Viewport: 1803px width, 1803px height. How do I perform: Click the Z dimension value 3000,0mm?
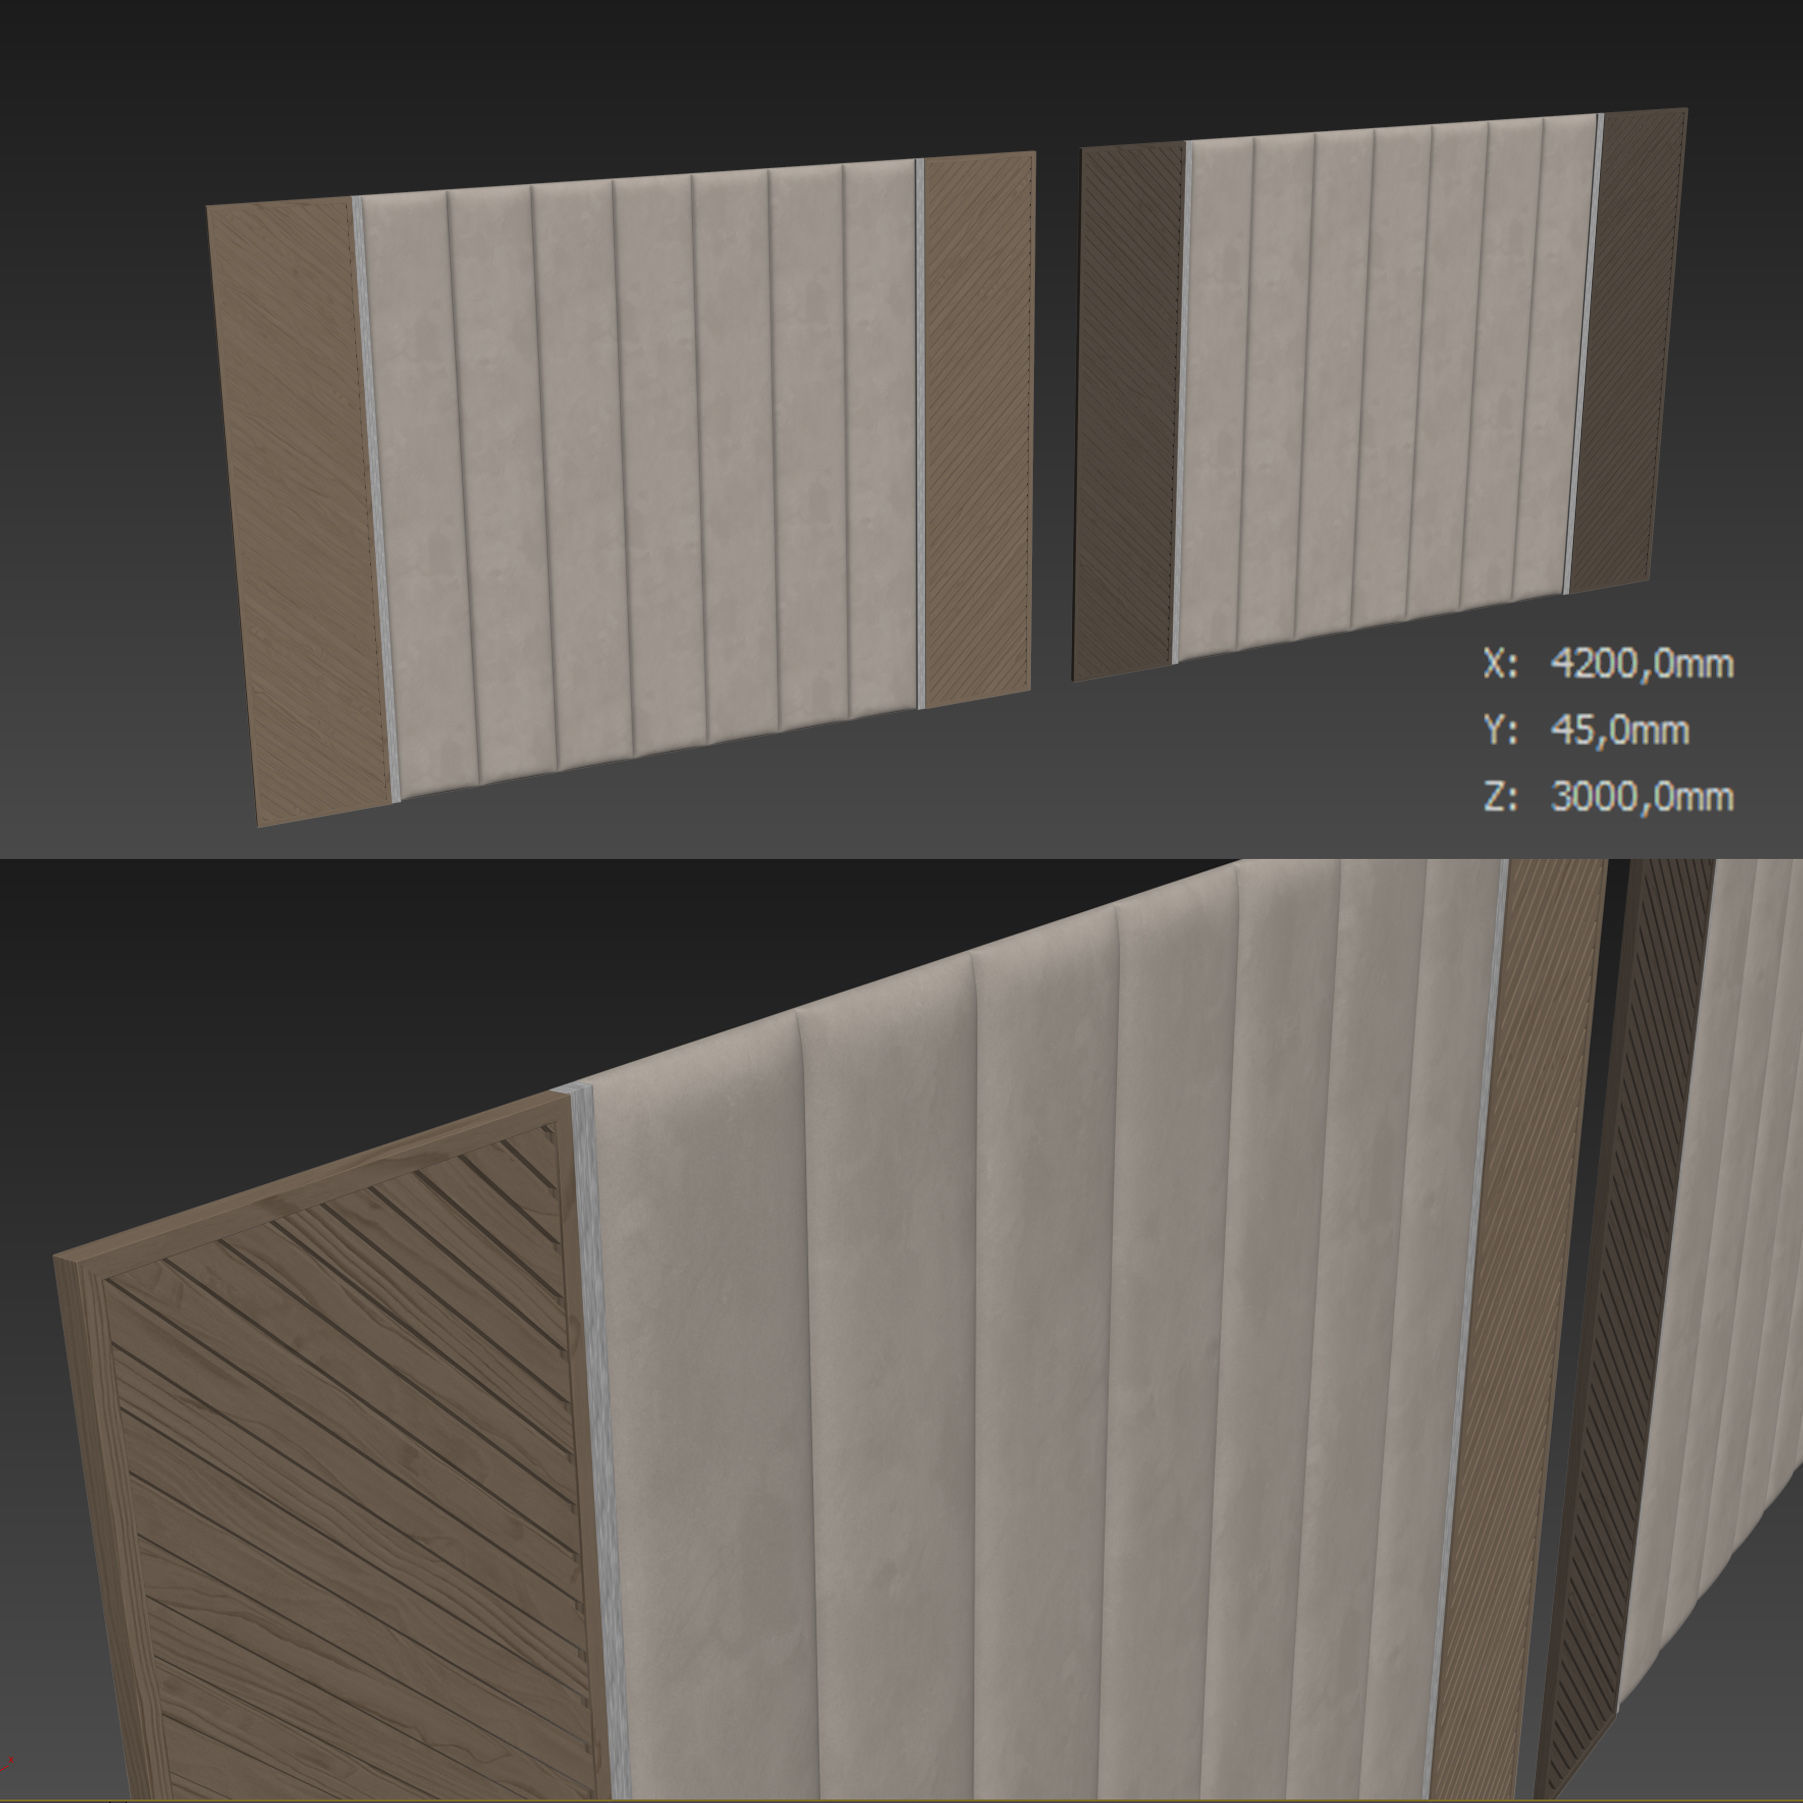(x=1642, y=797)
